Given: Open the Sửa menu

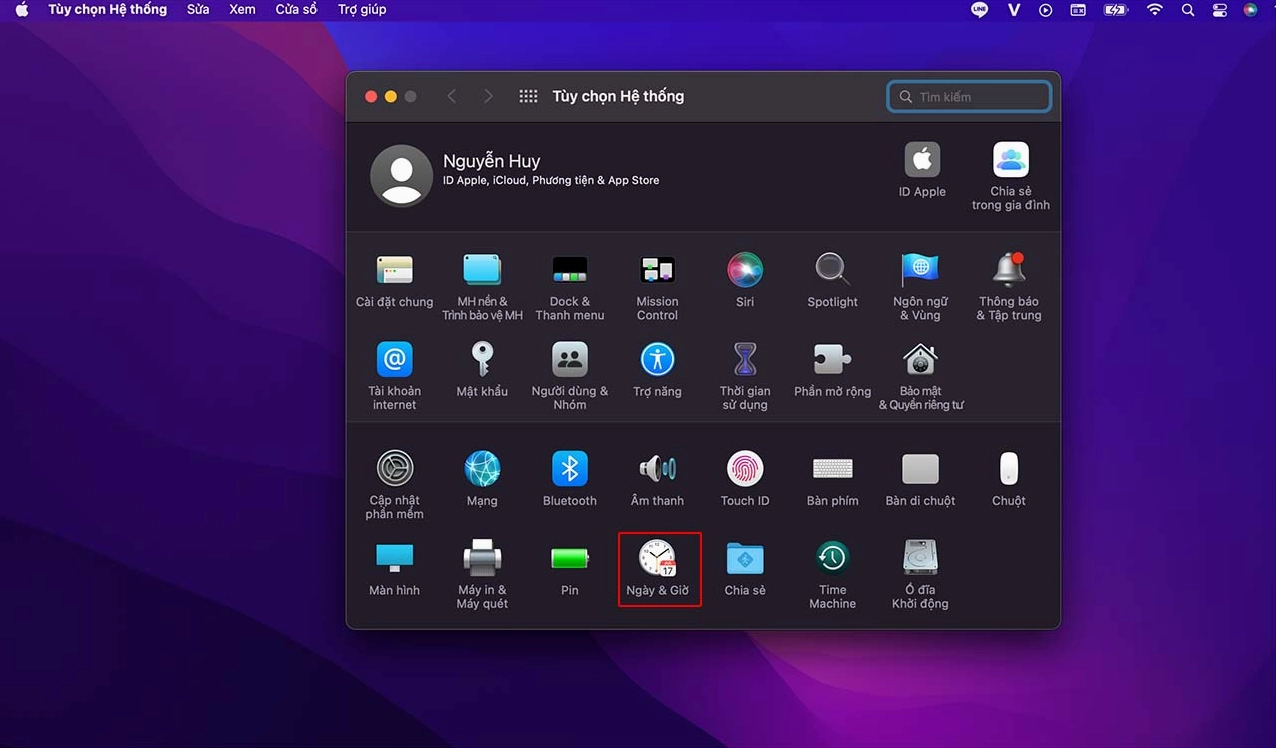Looking at the screenshot, I should pos(198,10).
